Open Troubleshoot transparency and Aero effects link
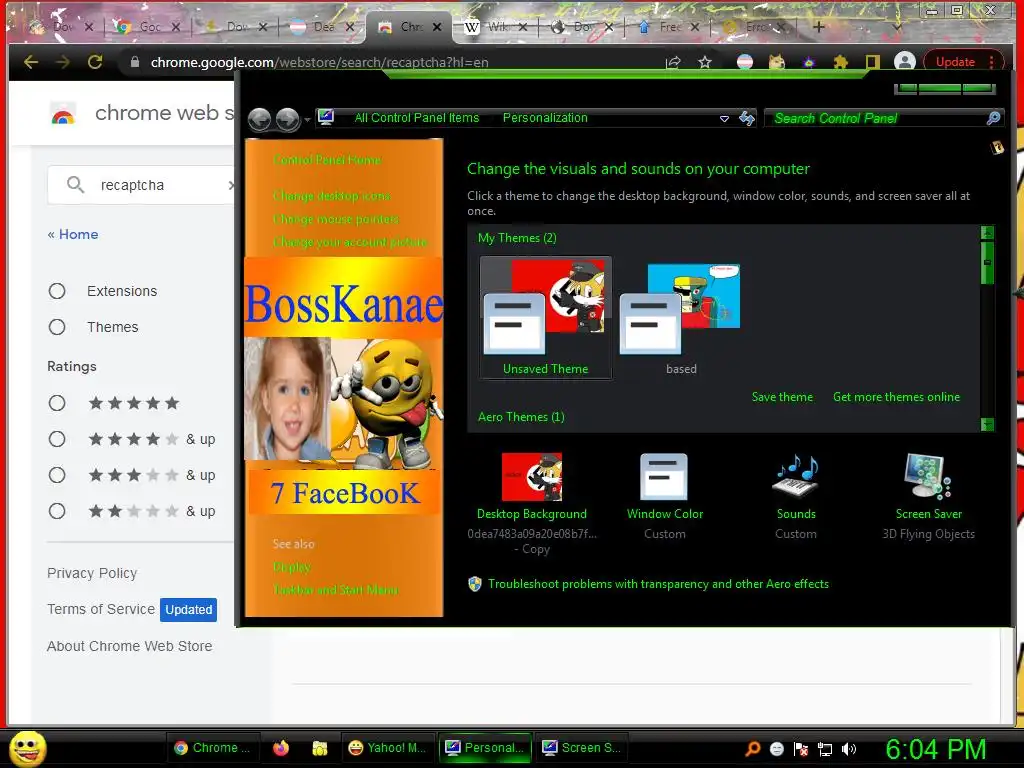 pos(658,584)
